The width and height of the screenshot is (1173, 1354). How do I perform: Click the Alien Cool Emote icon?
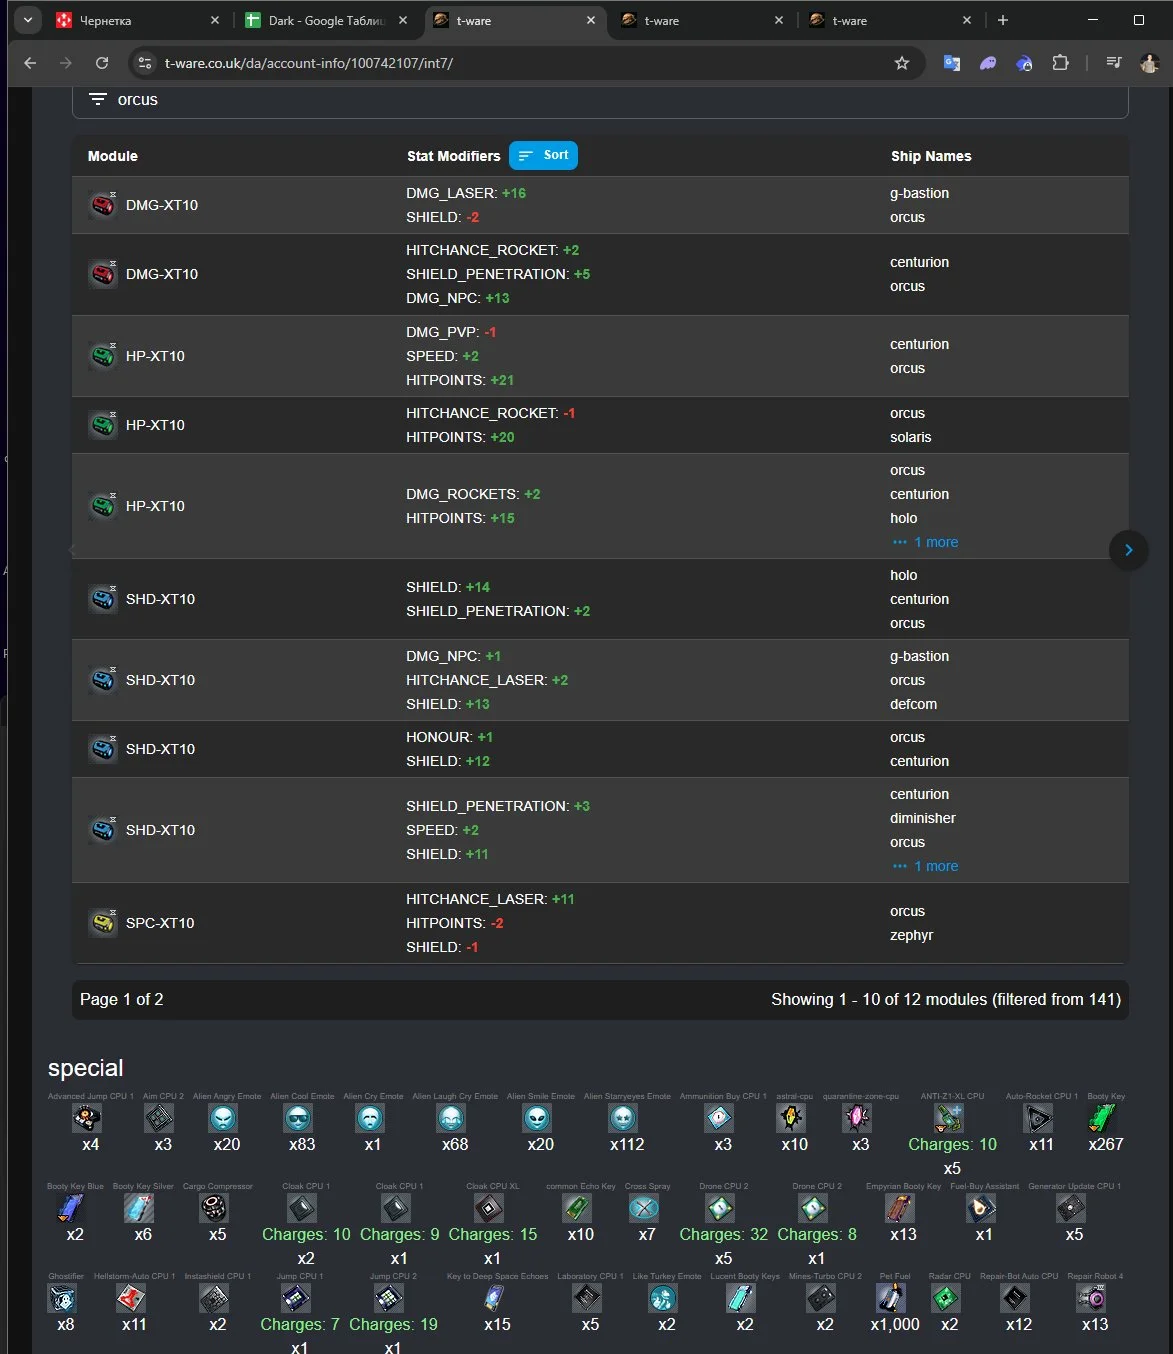(298, 1118)
